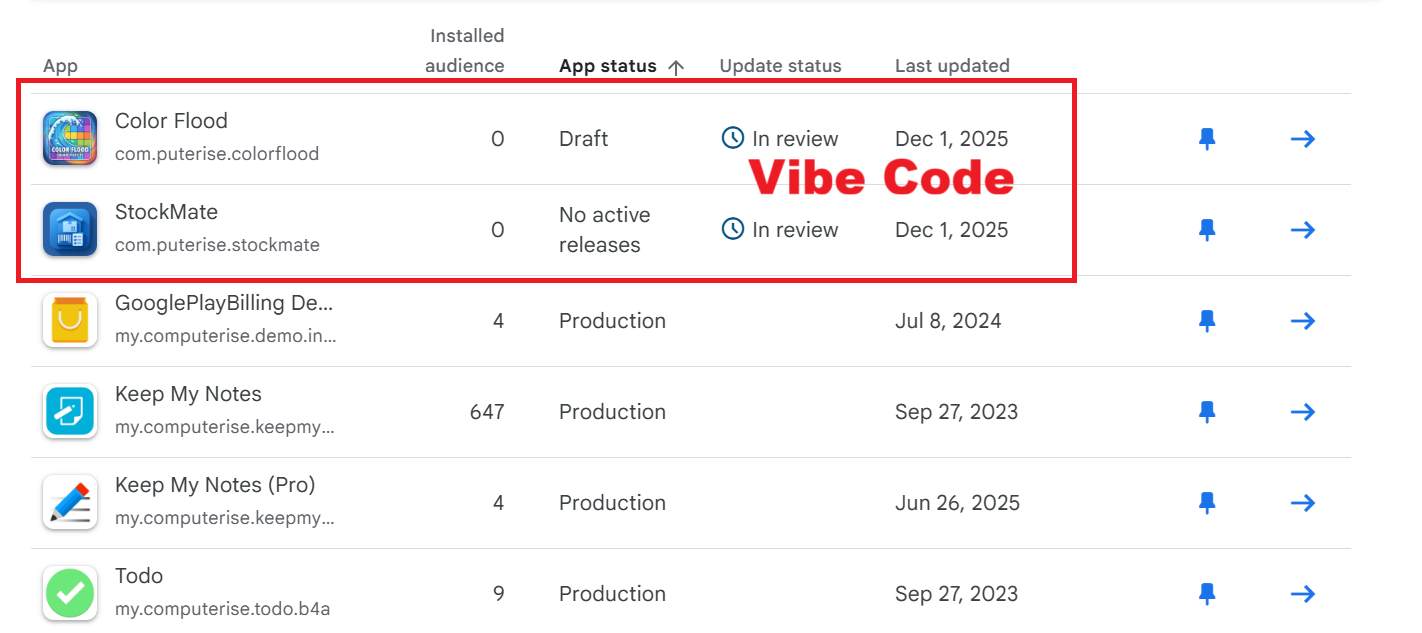This screenshot has height=633, width=1422.
Task: Open the GooglePlayBilling Demo app link
Action: [x=224, y=303]
